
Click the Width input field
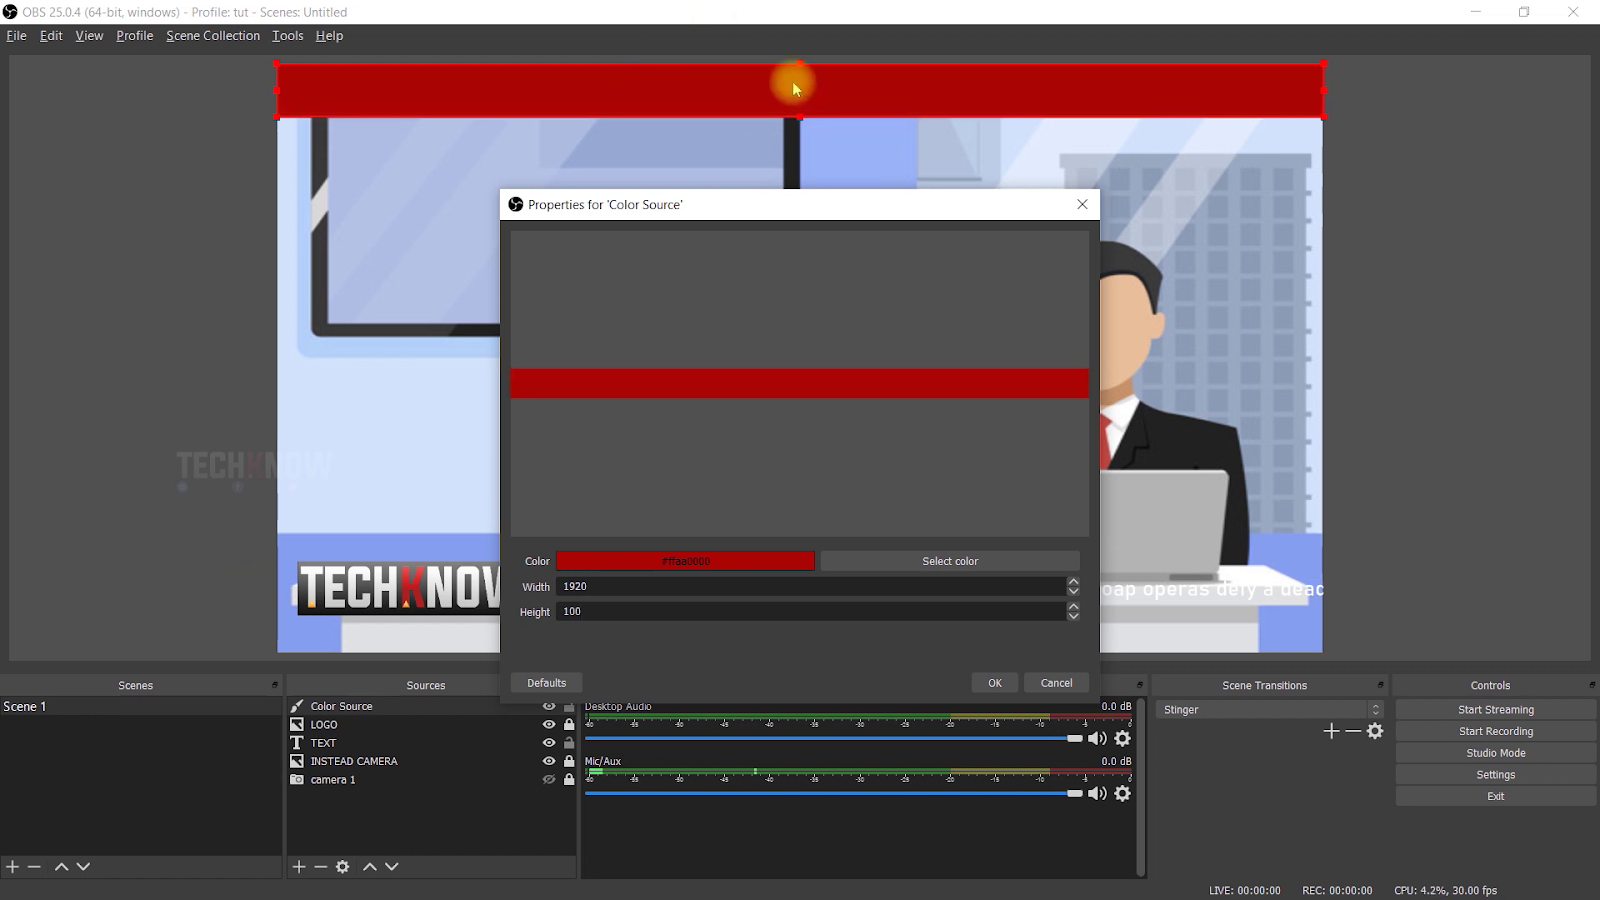click(811, 586)
